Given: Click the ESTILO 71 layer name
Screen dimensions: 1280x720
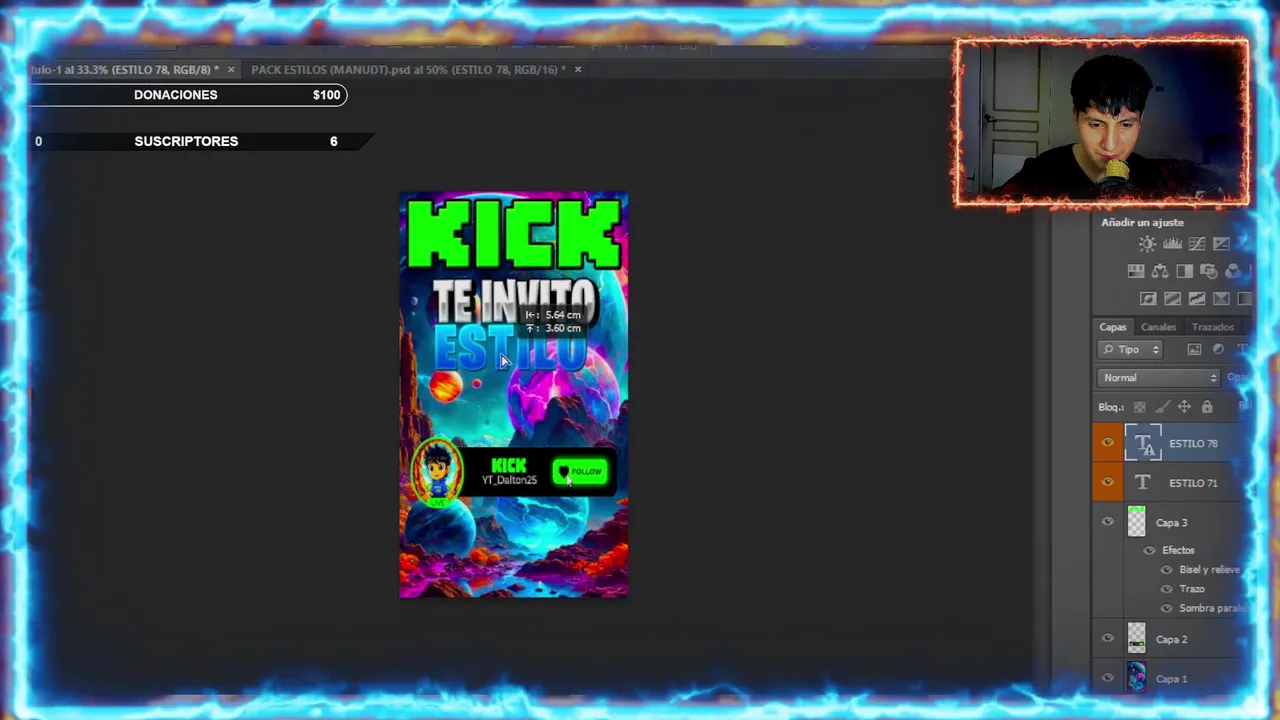Looking at the screenshot, I should (1193, 483).
